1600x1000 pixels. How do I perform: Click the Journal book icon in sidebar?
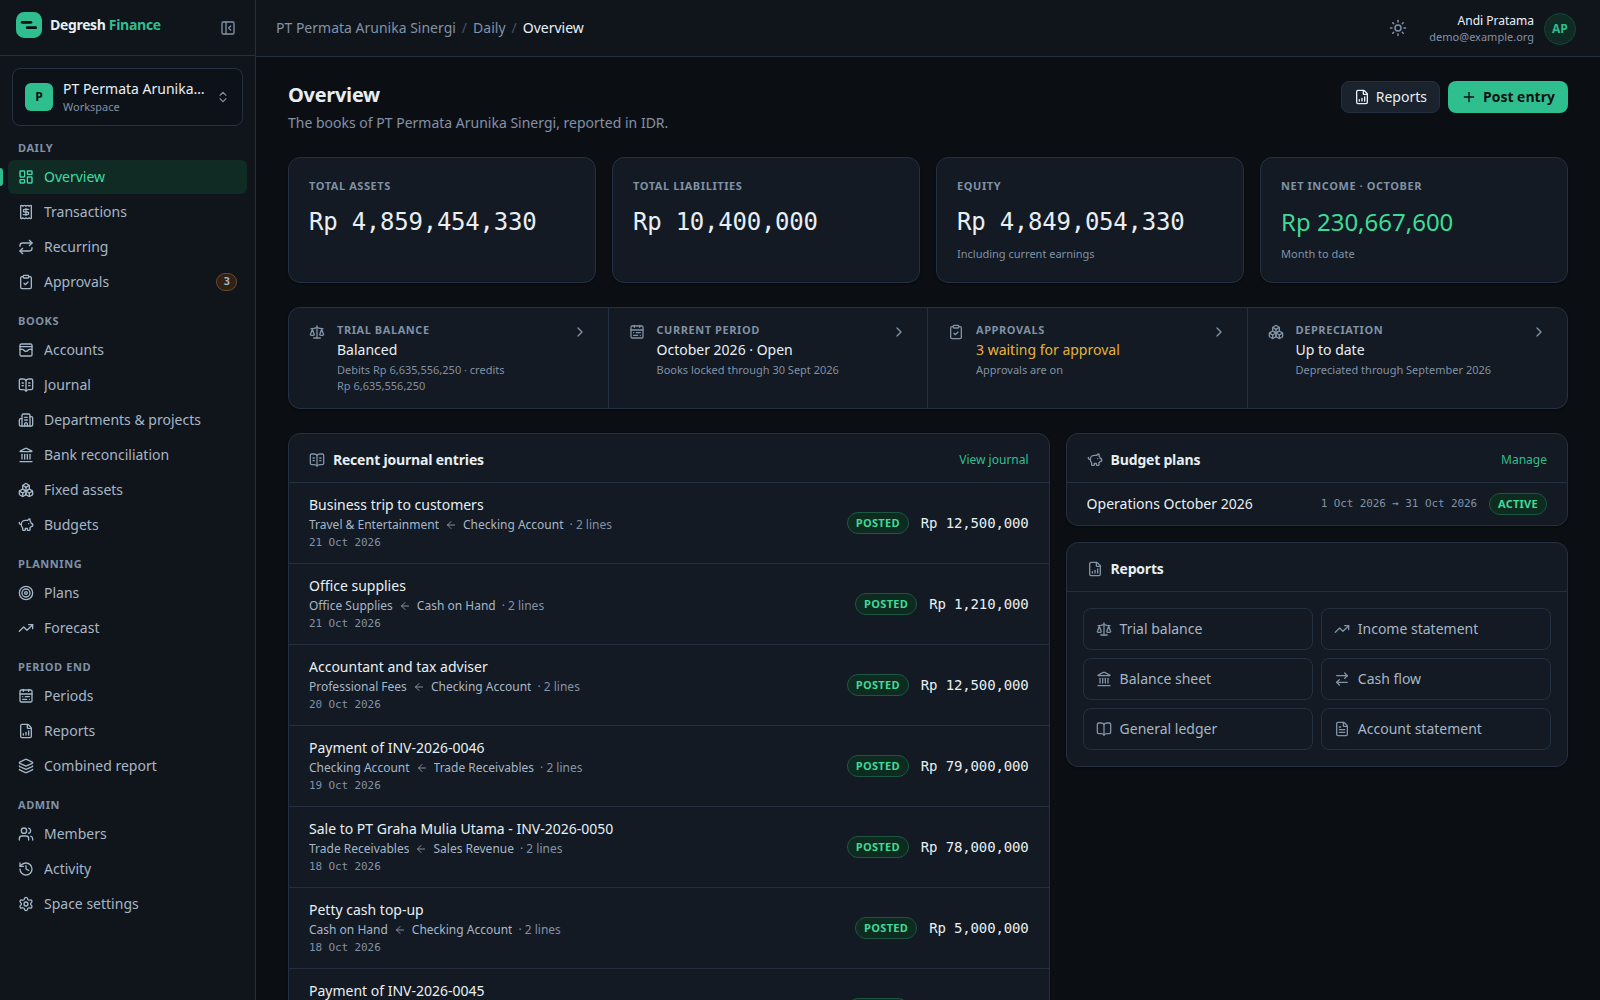tap(26, 385)
